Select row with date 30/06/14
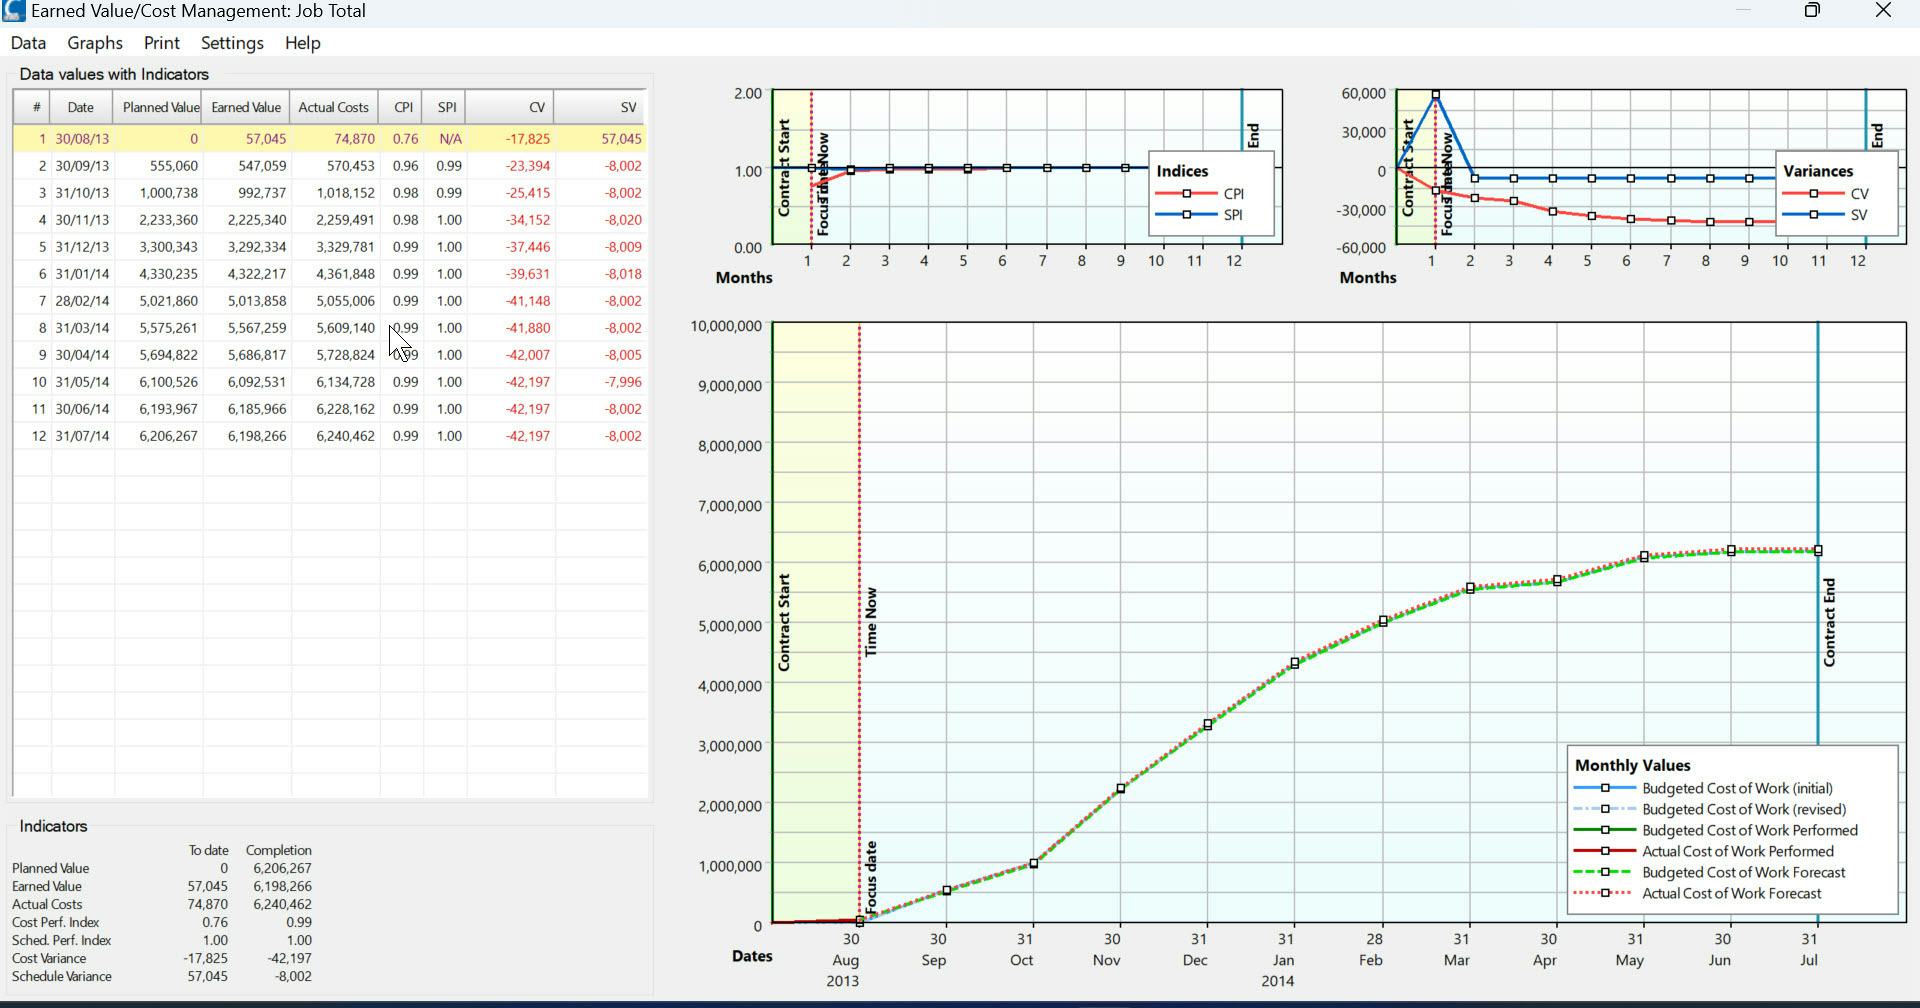 (x=329, y=409)
